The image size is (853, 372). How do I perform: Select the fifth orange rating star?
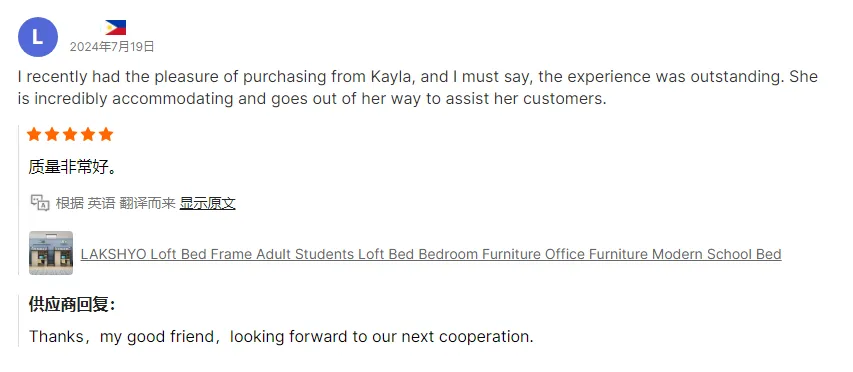[106, 134]
